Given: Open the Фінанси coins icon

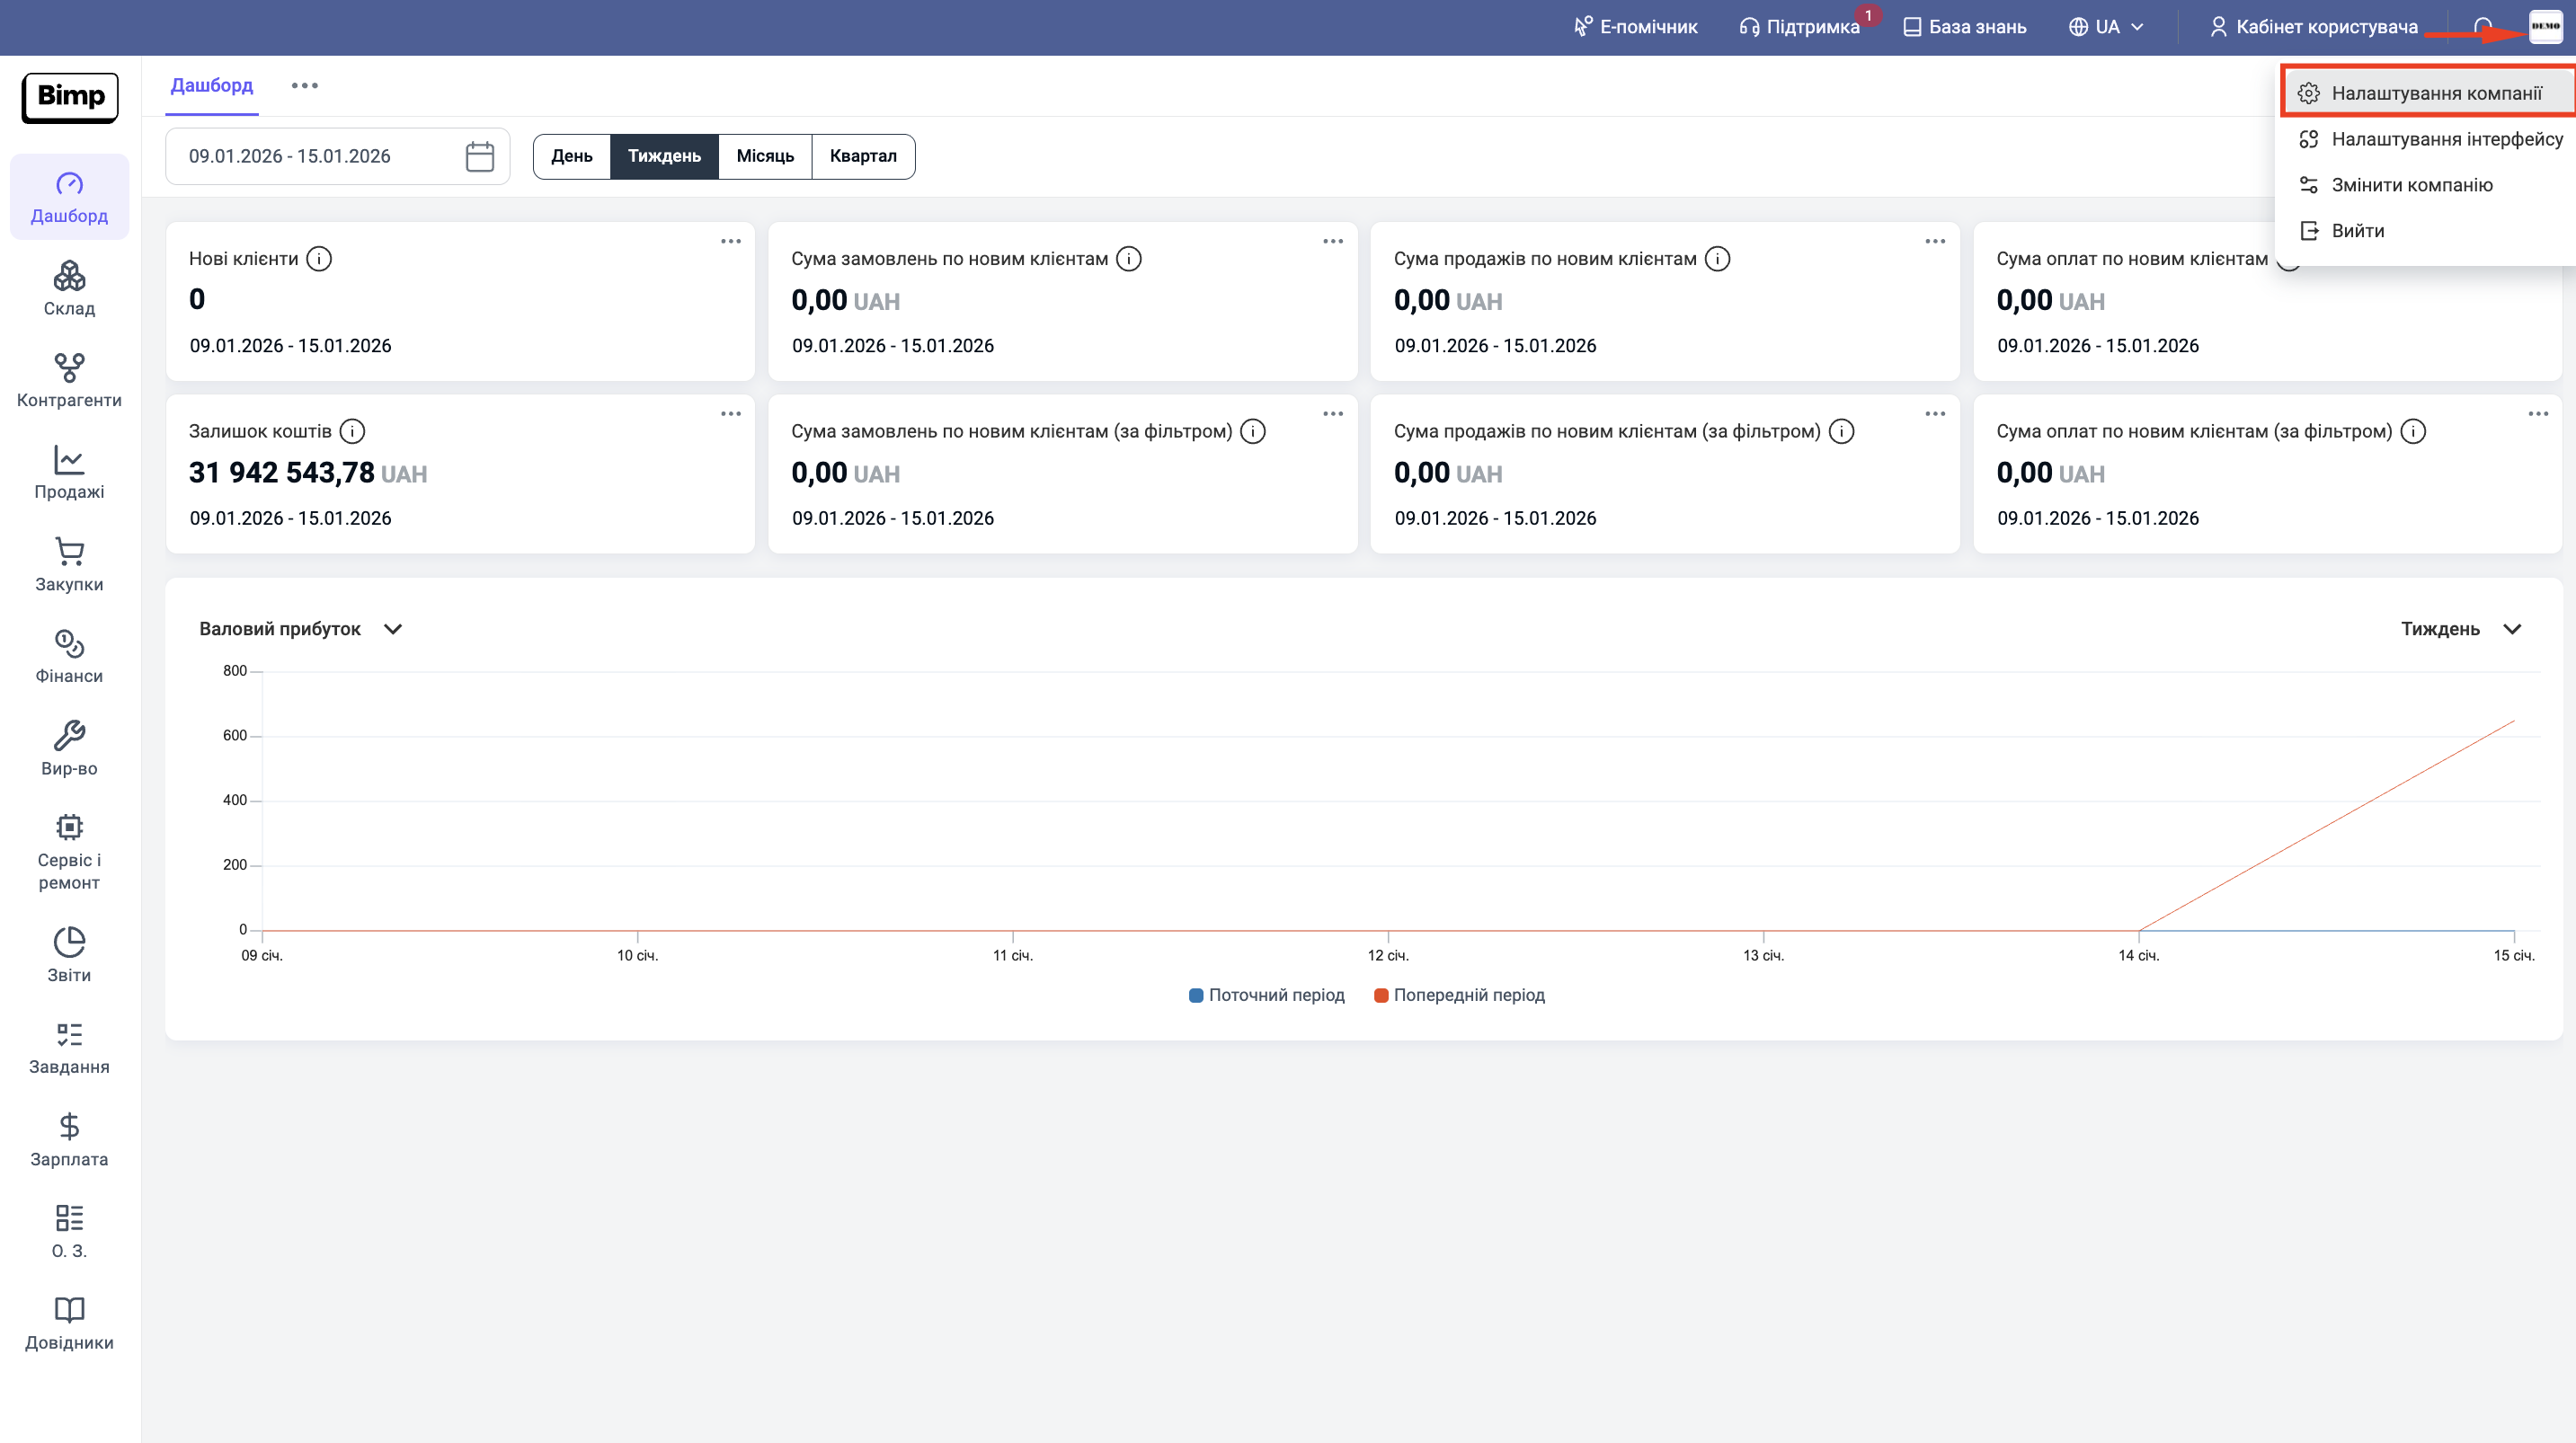Looking at the screenshot, I should [69, 644].
